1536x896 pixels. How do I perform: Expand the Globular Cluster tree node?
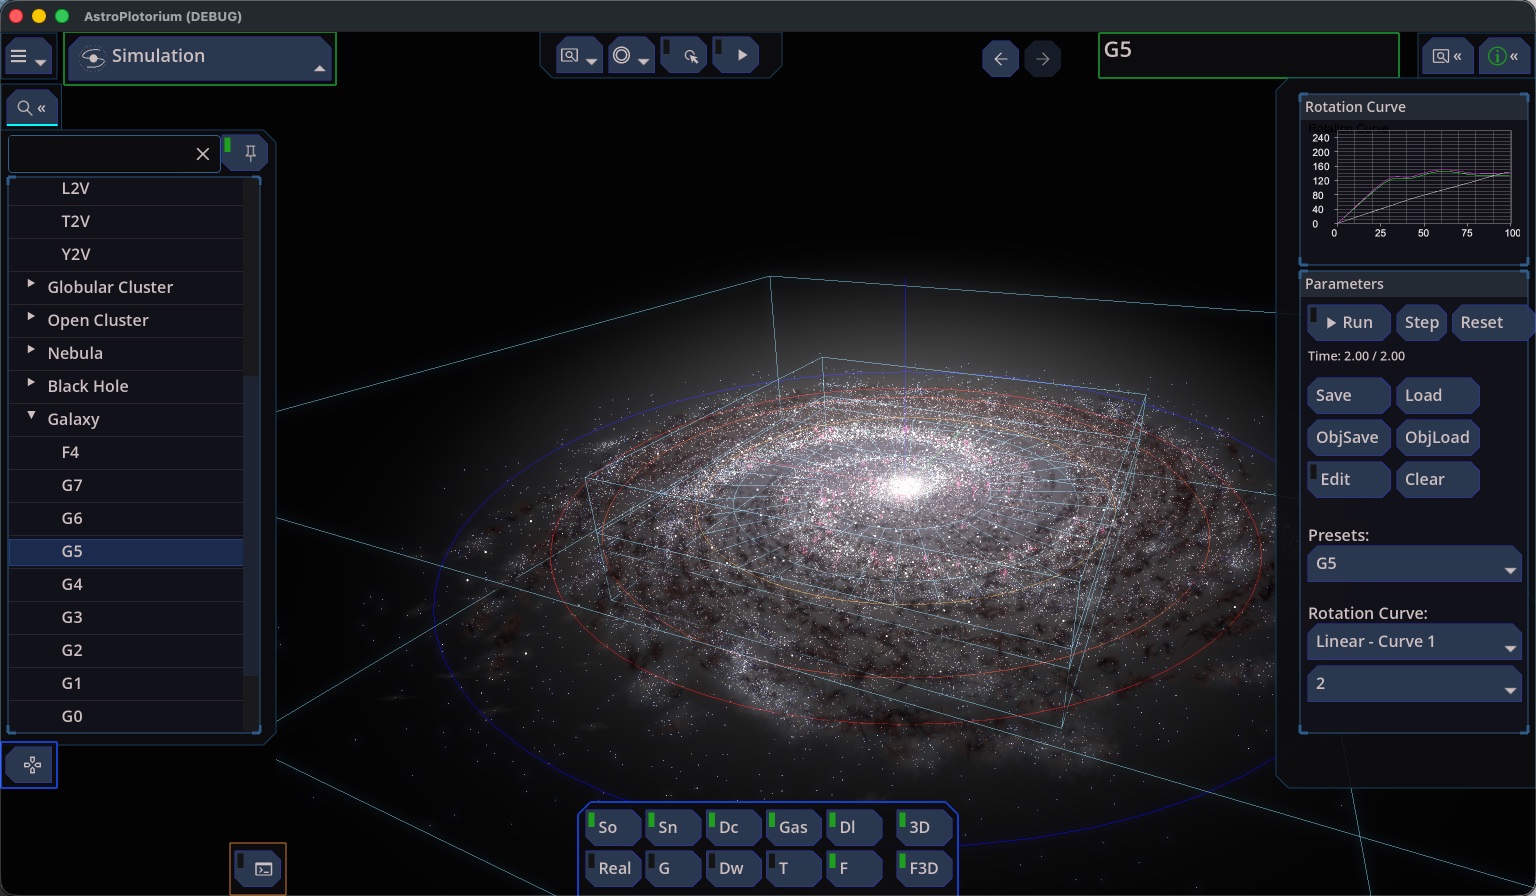coord(31,285)
